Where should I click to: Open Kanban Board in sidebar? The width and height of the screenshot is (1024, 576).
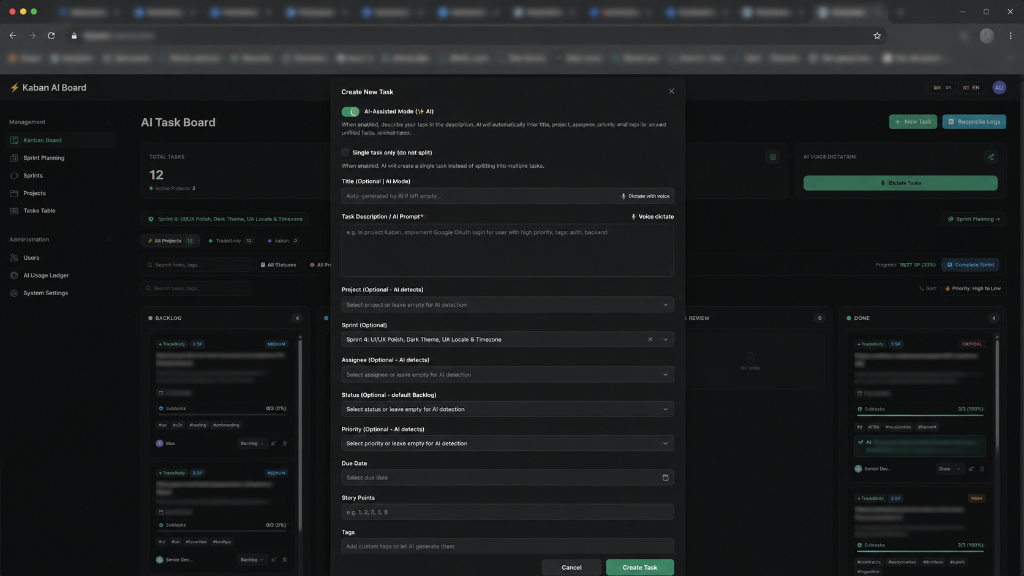59,140
